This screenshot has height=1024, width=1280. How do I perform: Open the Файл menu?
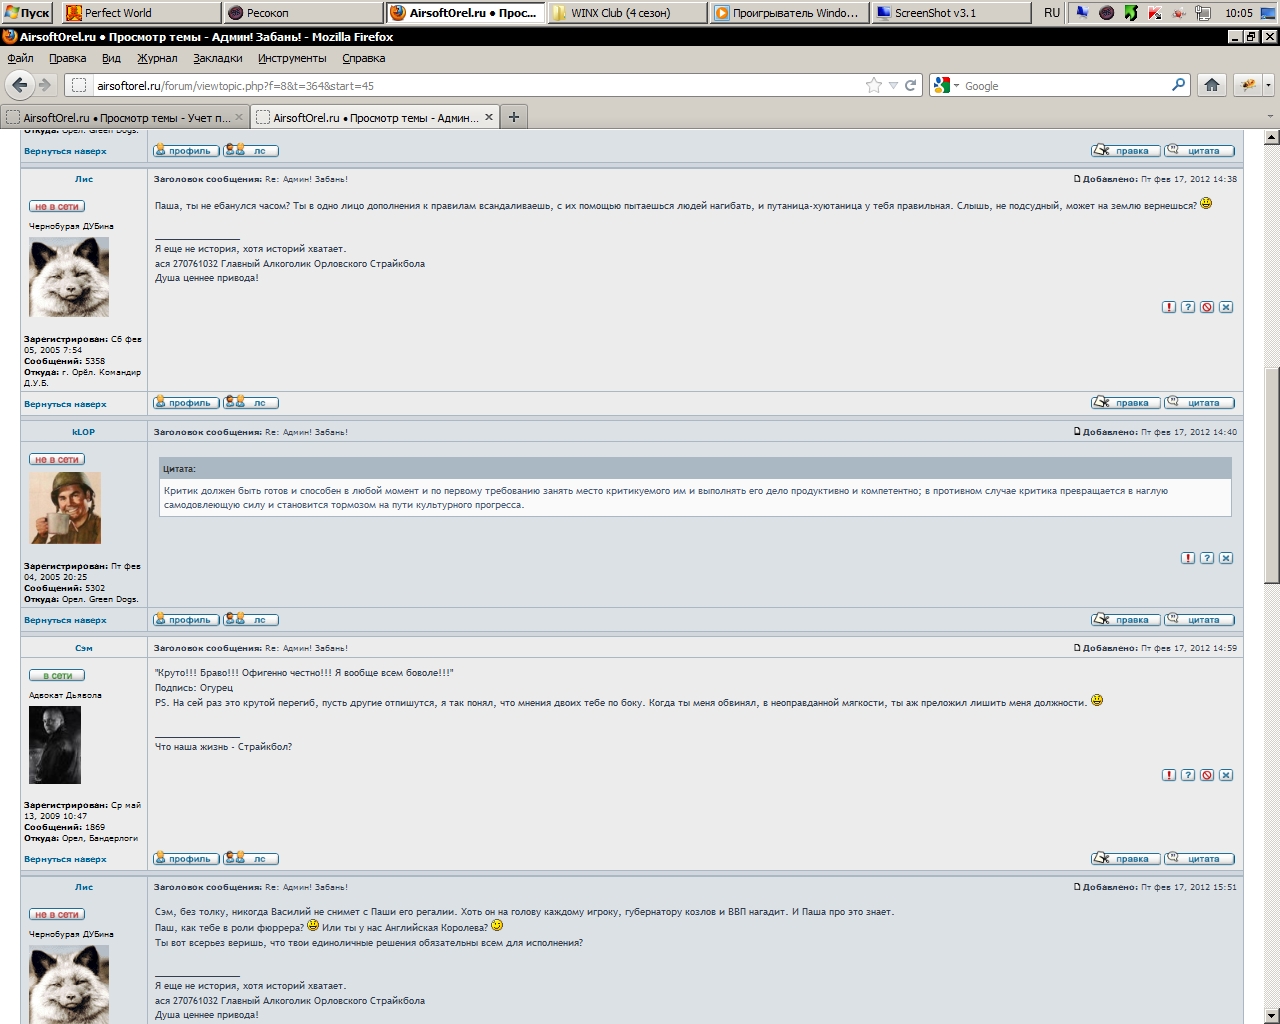[x=20, y=58]
